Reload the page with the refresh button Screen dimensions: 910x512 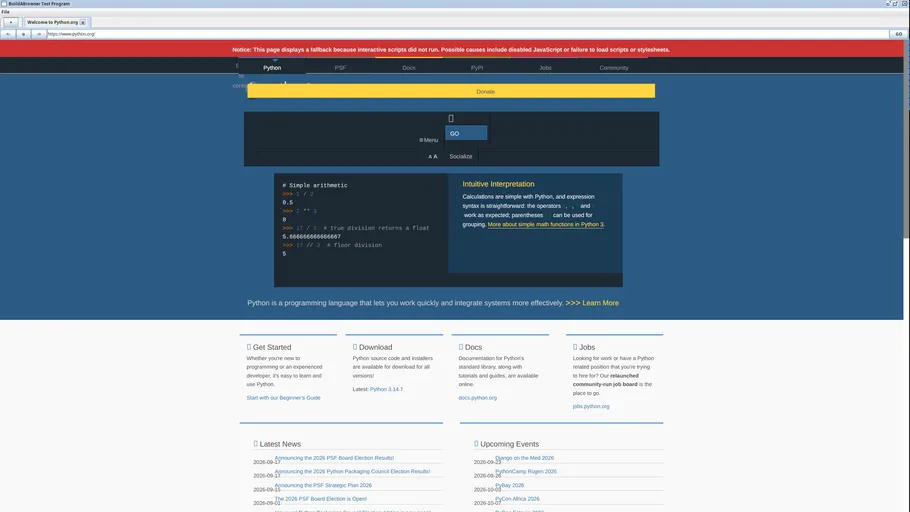point(23,34)
